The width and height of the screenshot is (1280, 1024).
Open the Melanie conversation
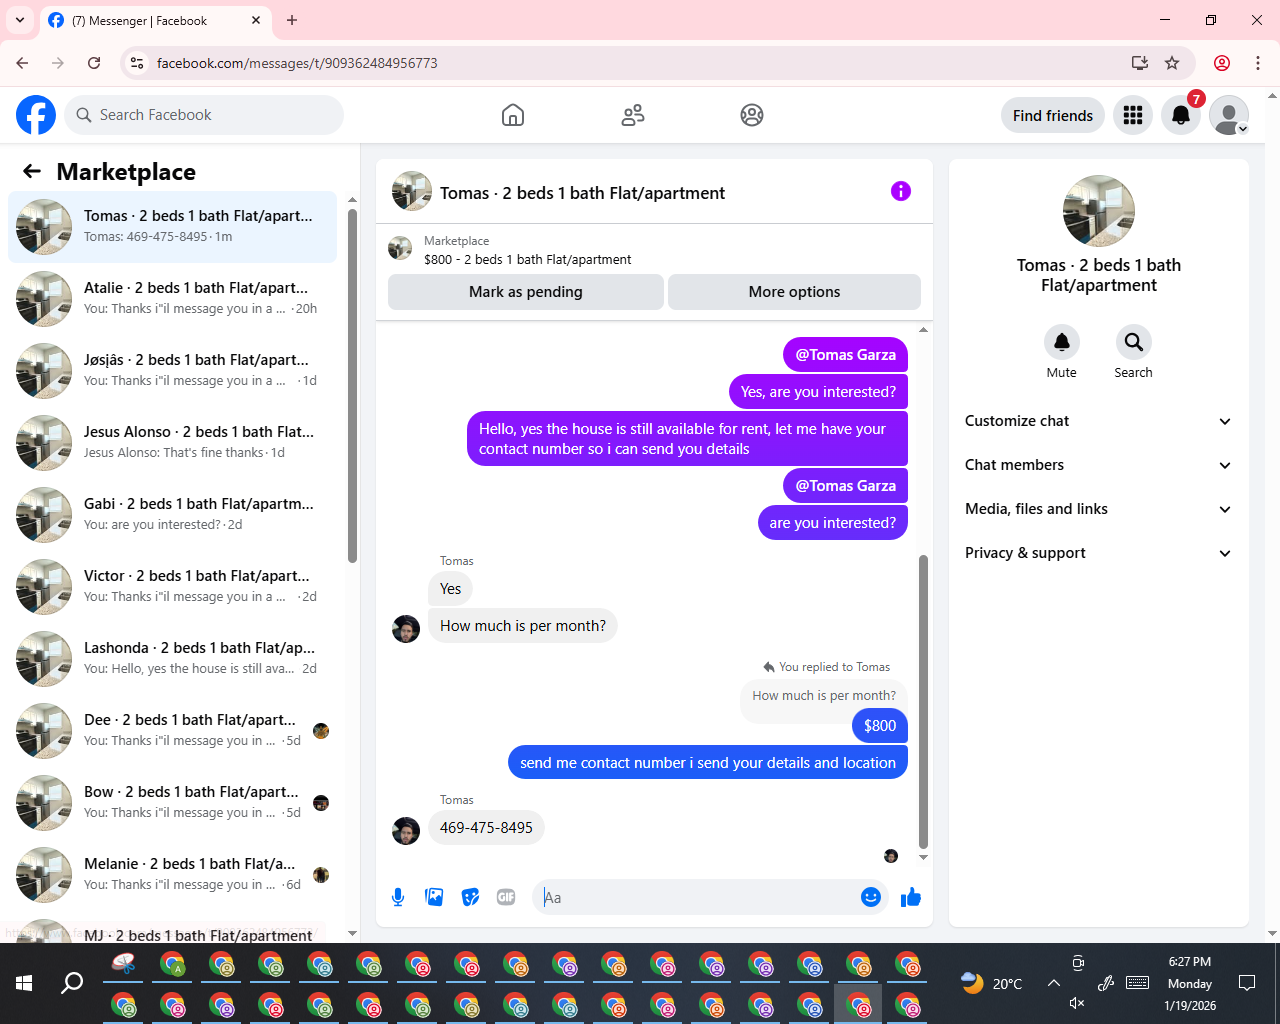pyautogui.click(x=172, y=875)
